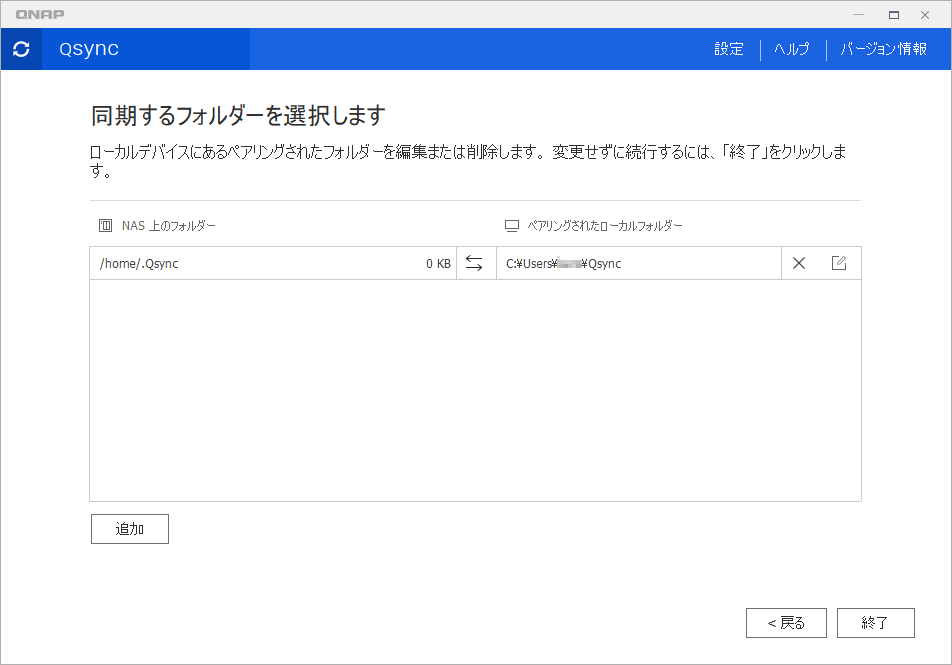Open the 設定 menu
The height and width of the screenshot is (665, 952).
click(729, 49)
